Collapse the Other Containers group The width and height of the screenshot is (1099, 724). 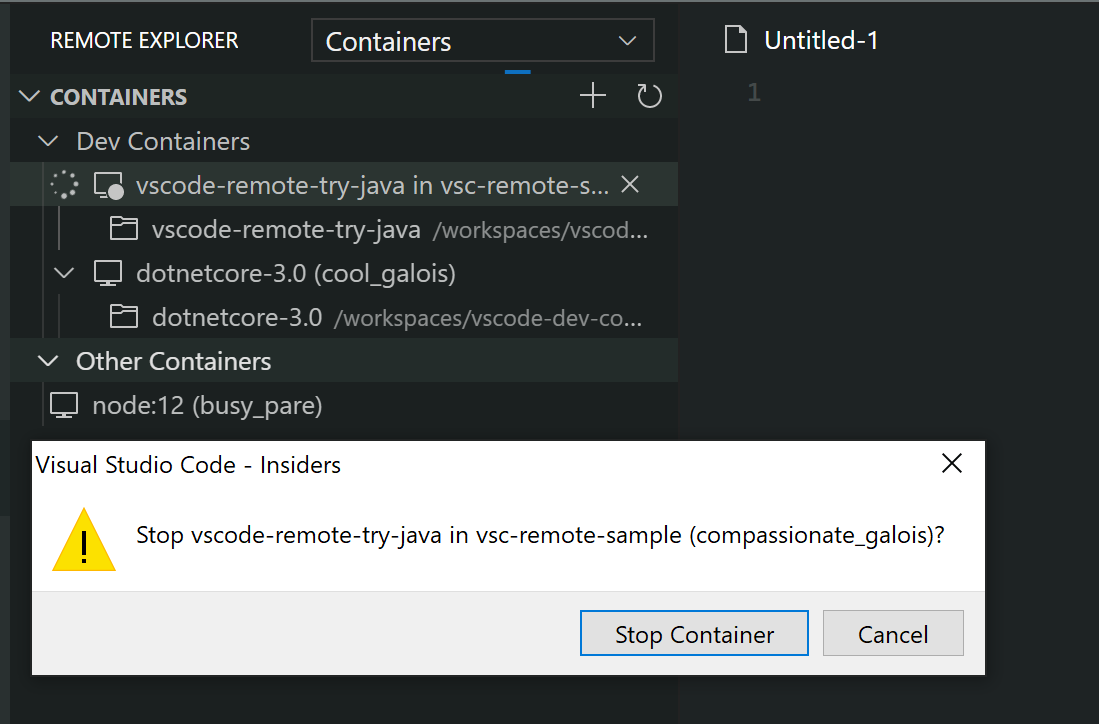(x=47, y=361)
